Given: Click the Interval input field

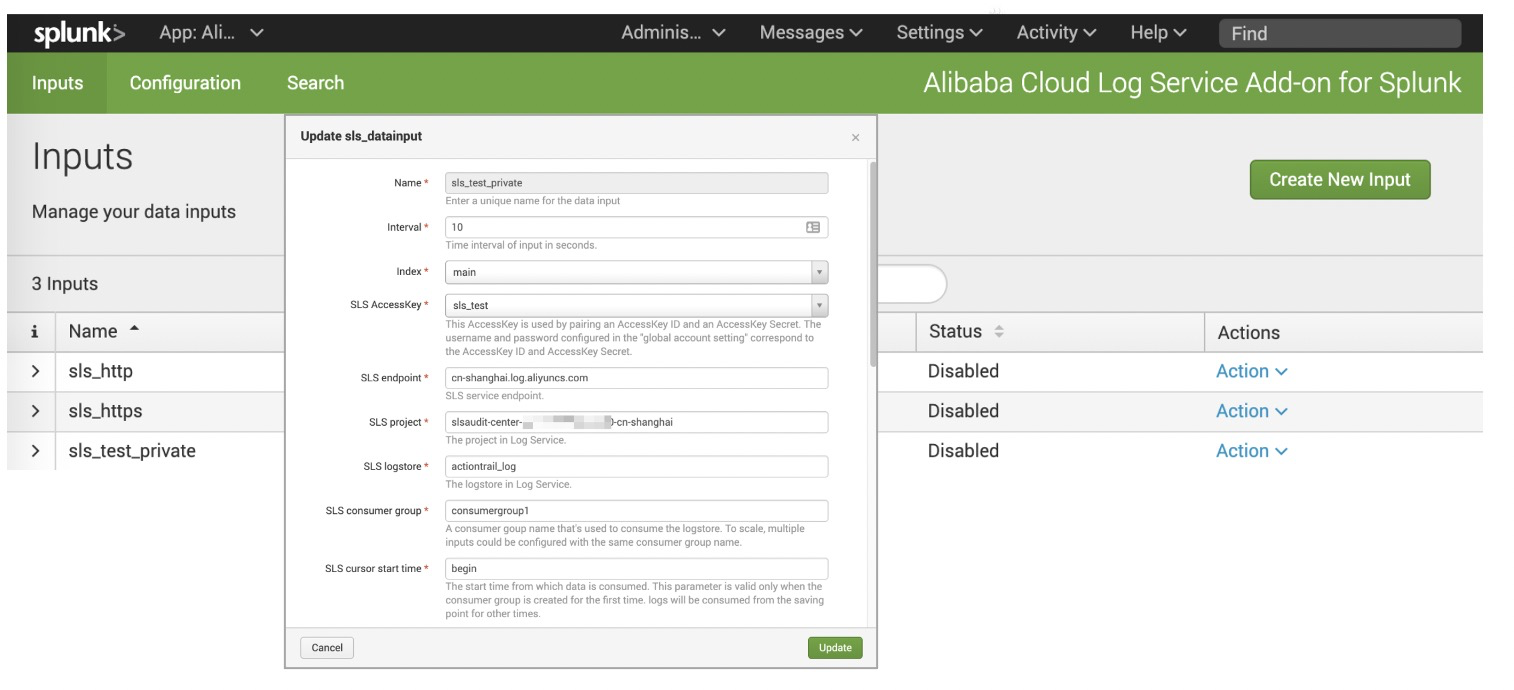Looking at the screenshot, I should (636, 227).
